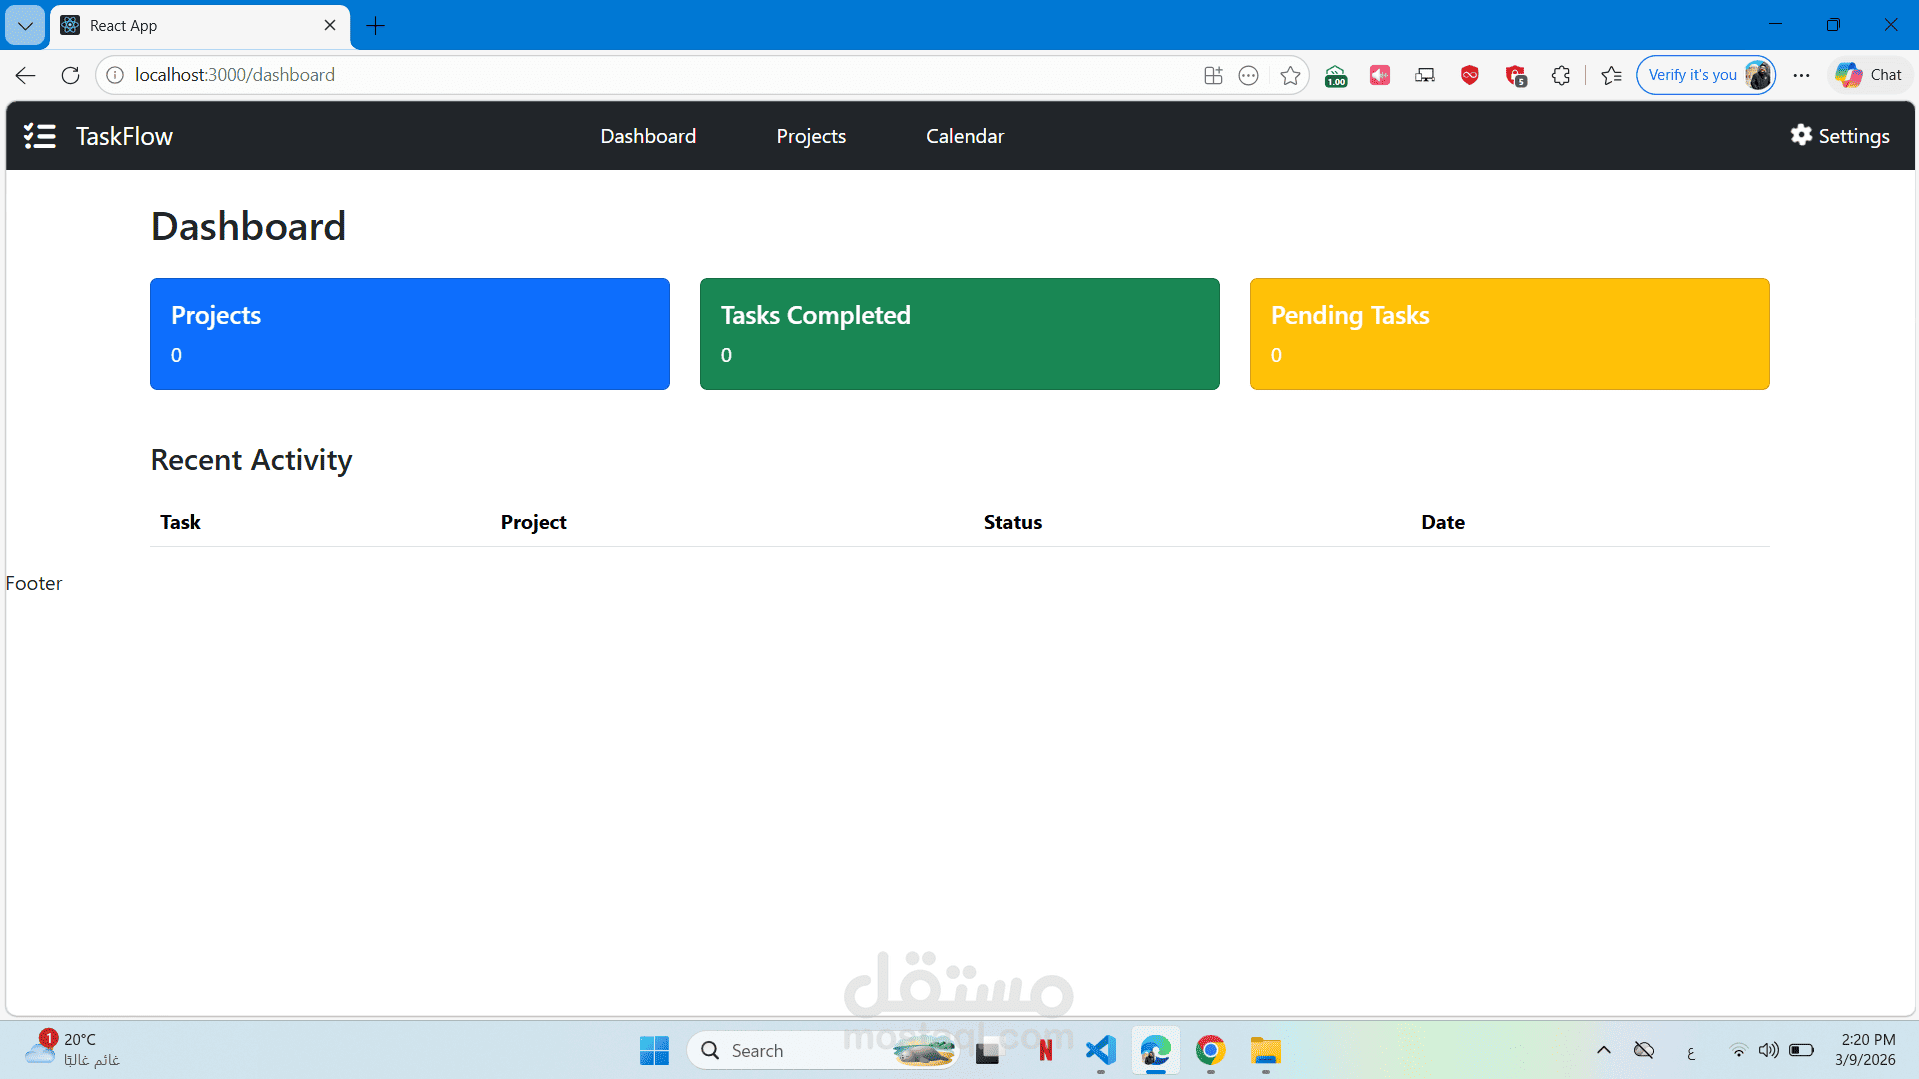Go back with the browser back arrow
The image size is (1919, 1079).
coord(26,75)
